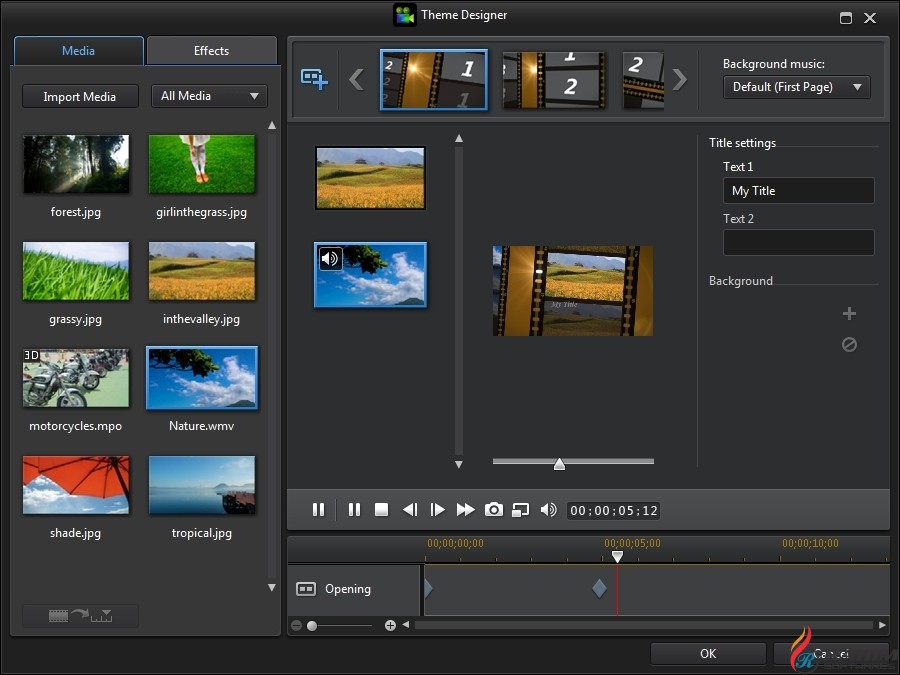Confirm with the OK button
Screen dimensions: 900x675
coord(708,654)
